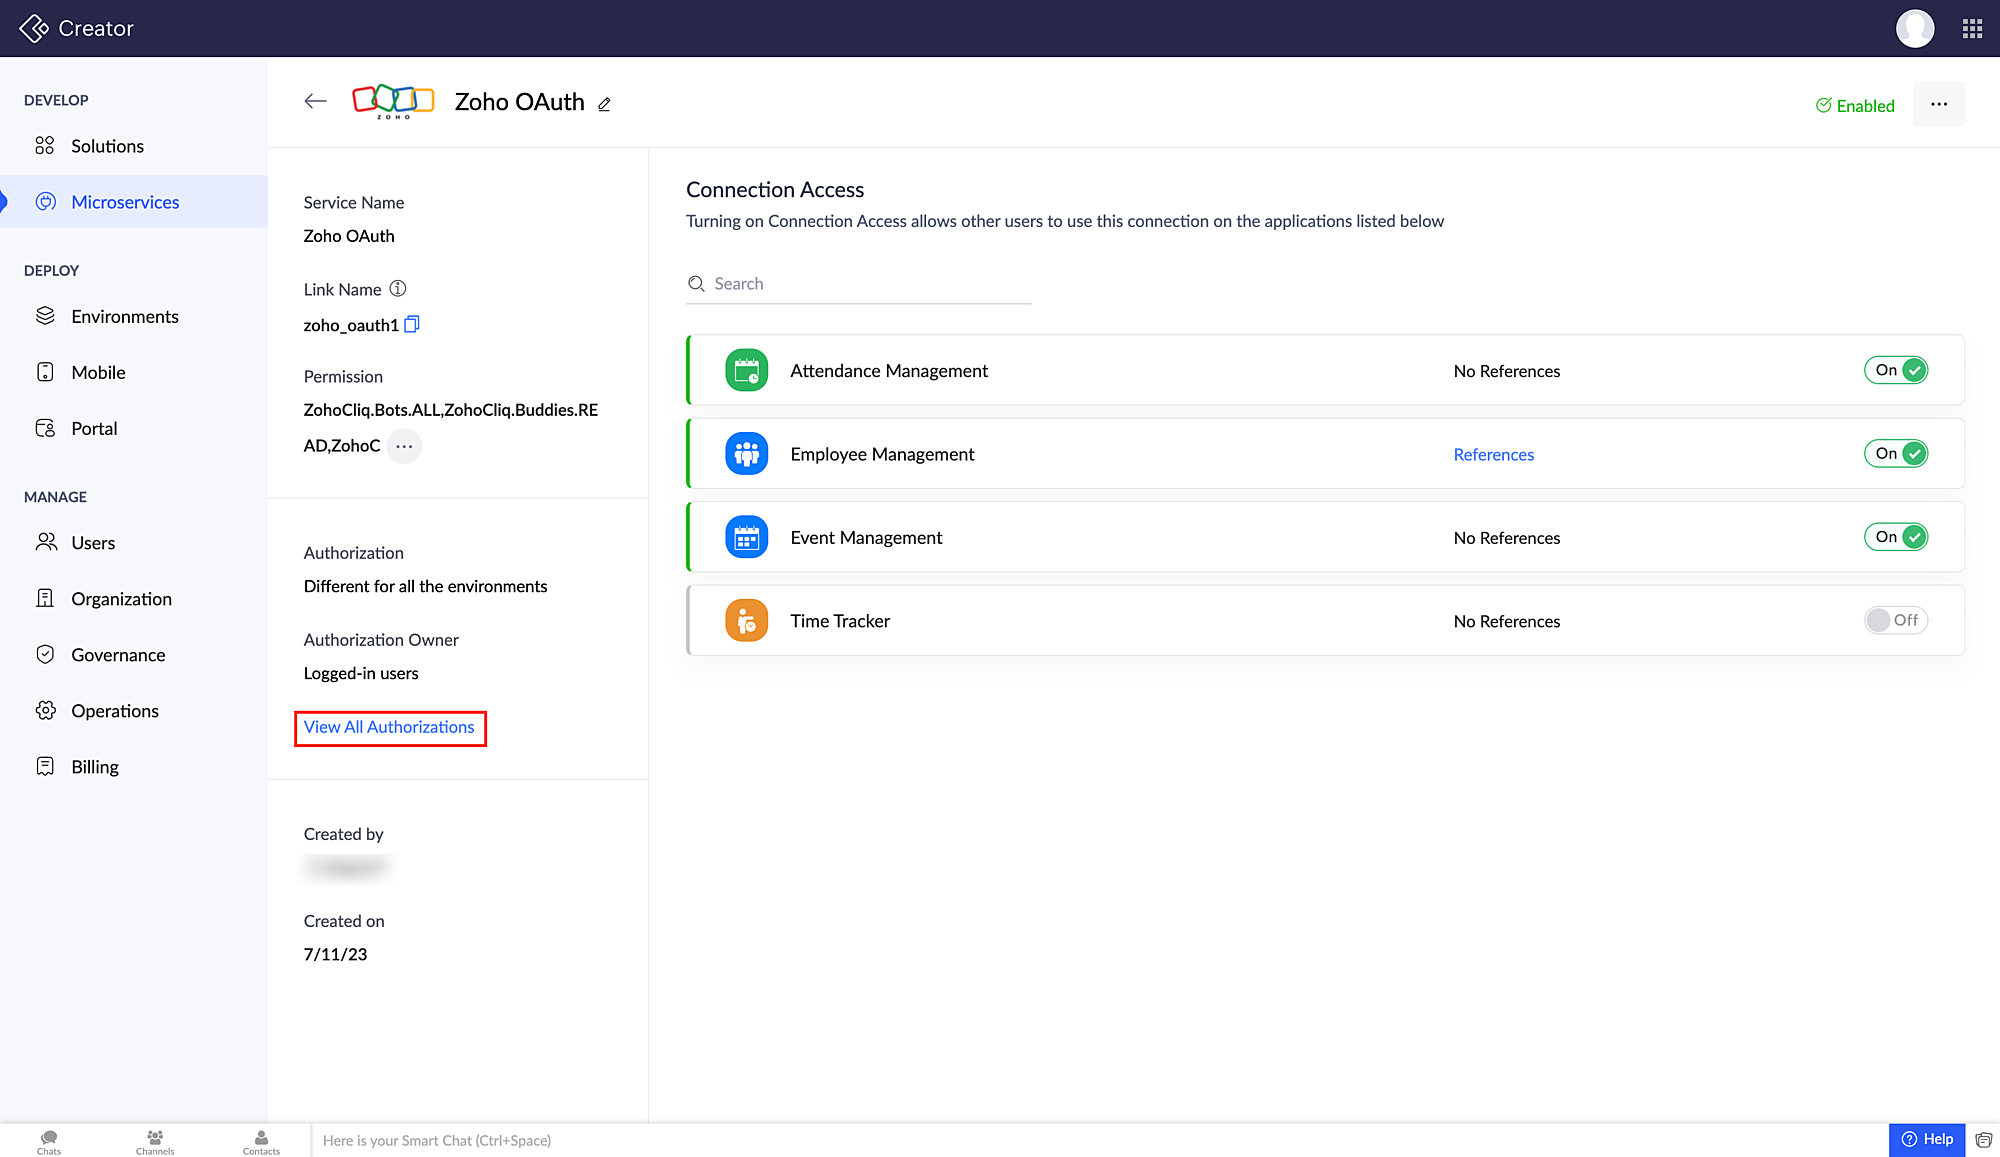This screenshot has width=2000, height=1157.
Task: Open the more options menu beside Enabled
Action: pyautogui.click(x=1938, y=104)
